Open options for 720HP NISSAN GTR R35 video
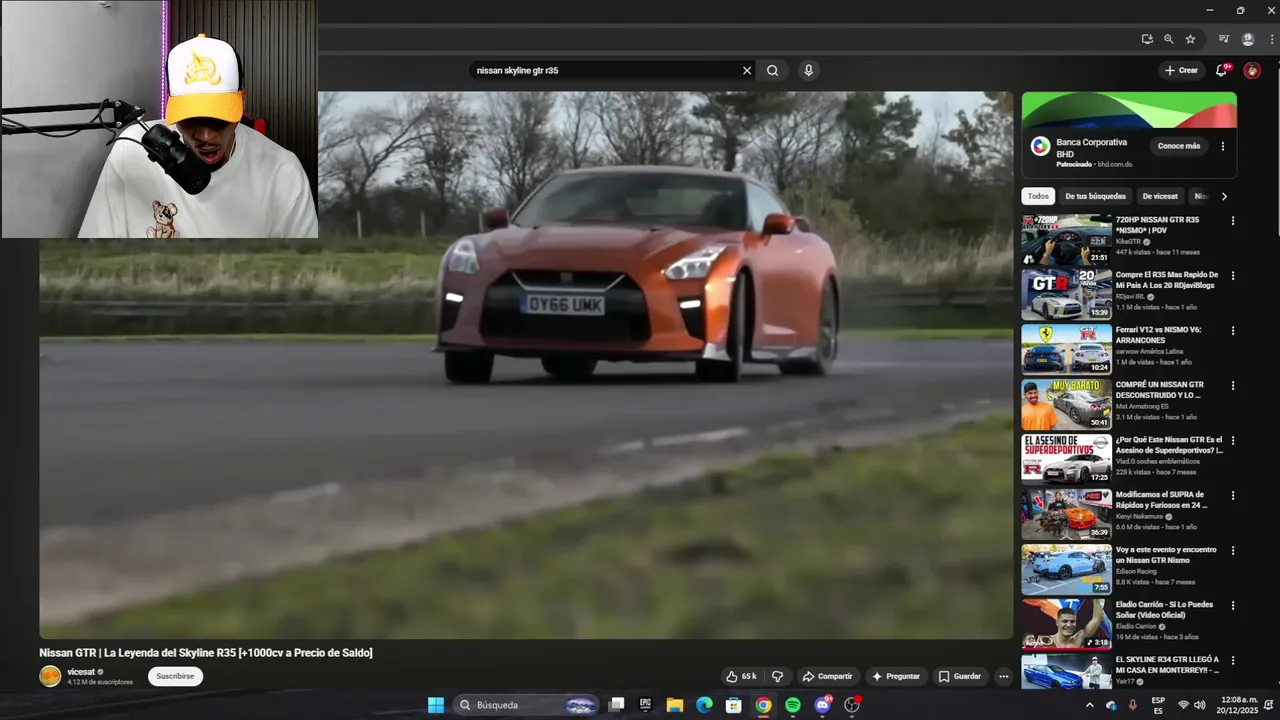 (1232, 221)
